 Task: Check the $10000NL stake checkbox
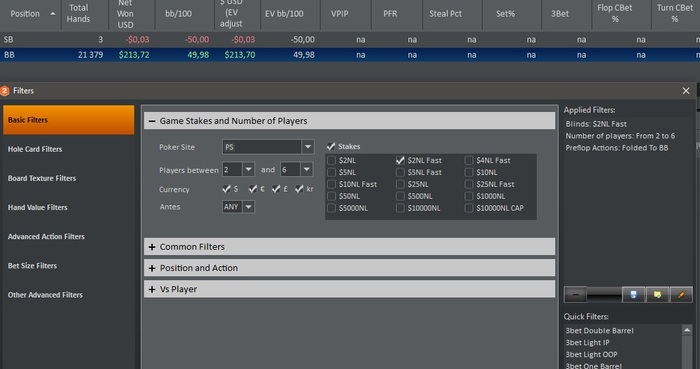(x=400, y=208)
